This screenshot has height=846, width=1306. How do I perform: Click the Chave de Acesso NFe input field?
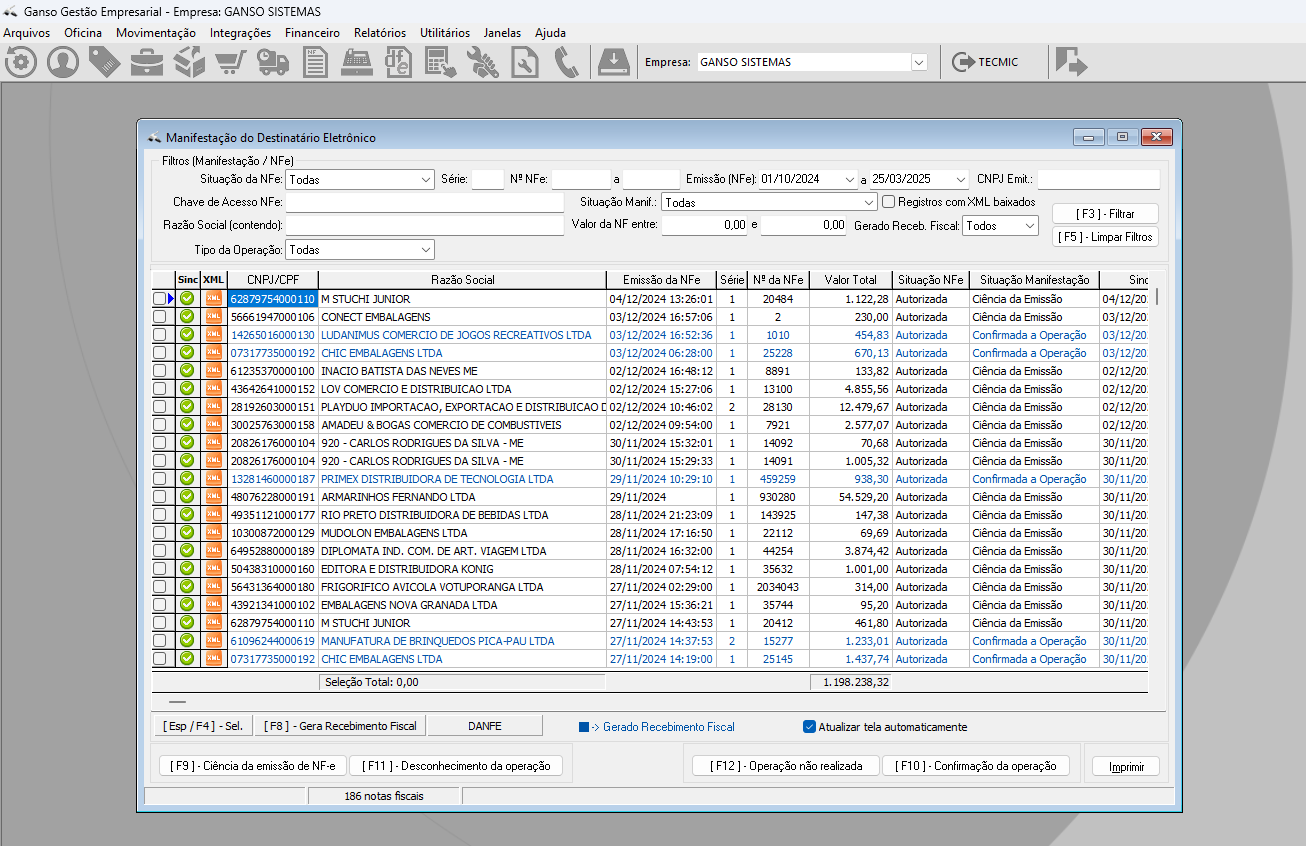(x=425, y=203)
